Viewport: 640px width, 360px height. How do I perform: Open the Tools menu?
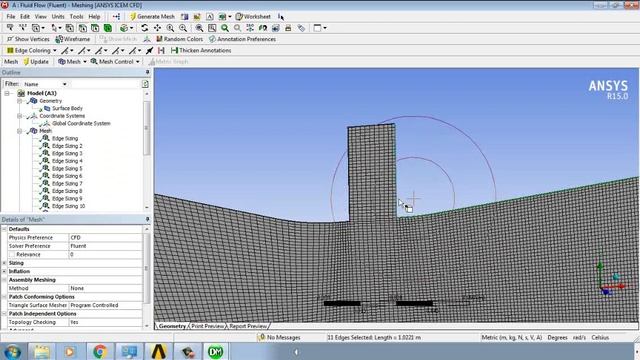pos(76,16)
